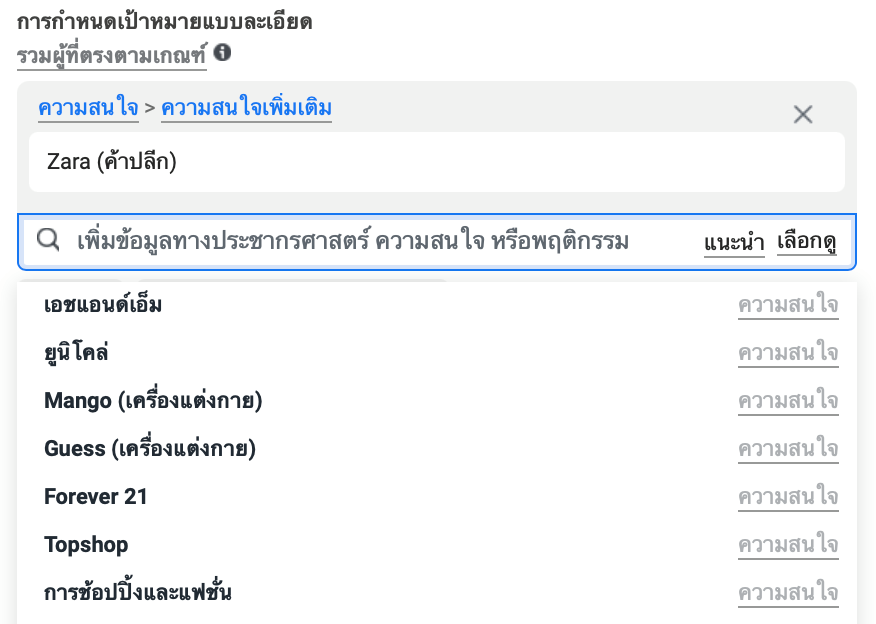Select the ยูนิโคล่ suggestion
Image resolution: width=876 pixels, height=624 pixels.
(76, 353)
